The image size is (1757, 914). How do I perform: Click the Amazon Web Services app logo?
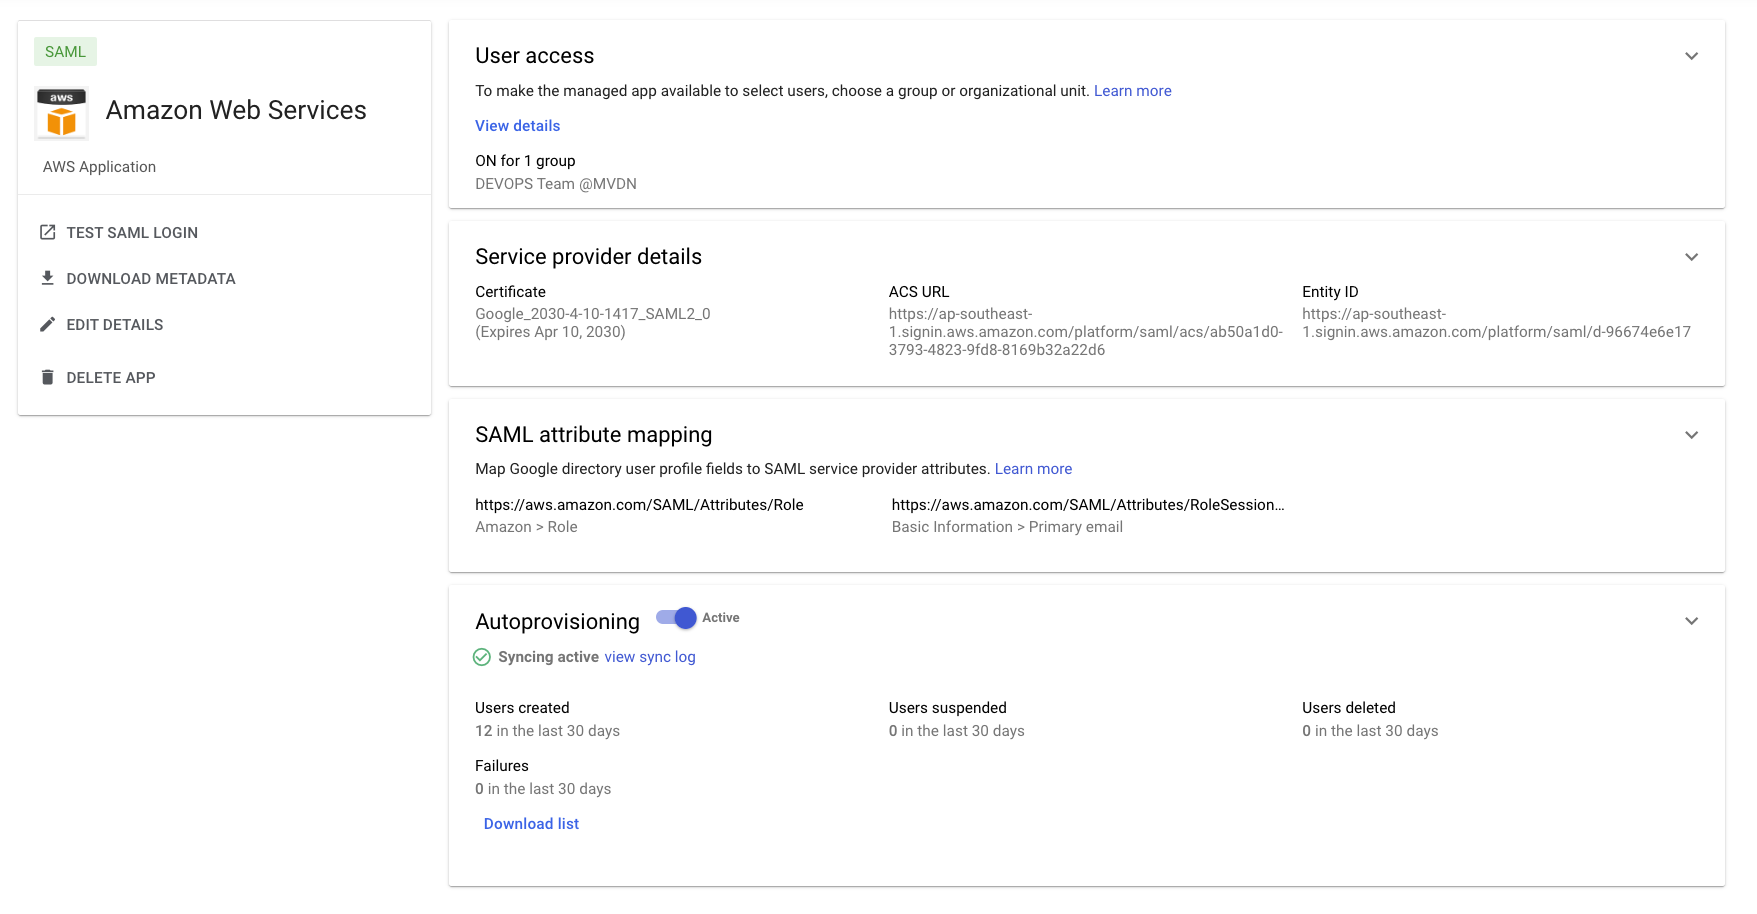pyautogui.click(x=61, y=113)
